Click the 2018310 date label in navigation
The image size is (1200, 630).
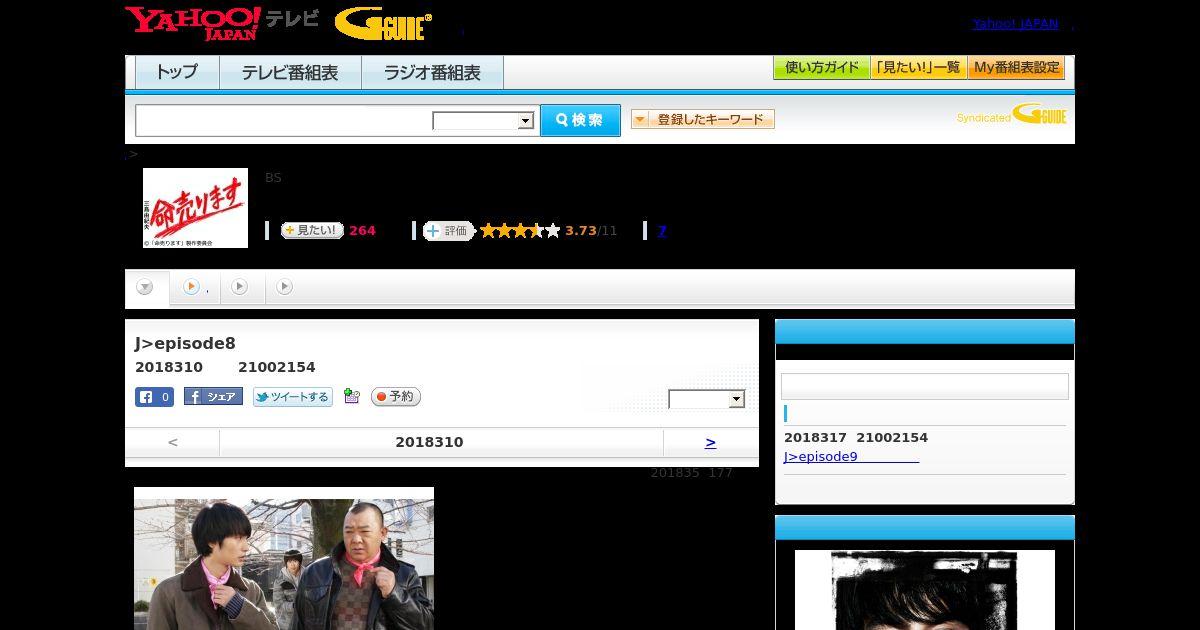(x=429, y=442)
